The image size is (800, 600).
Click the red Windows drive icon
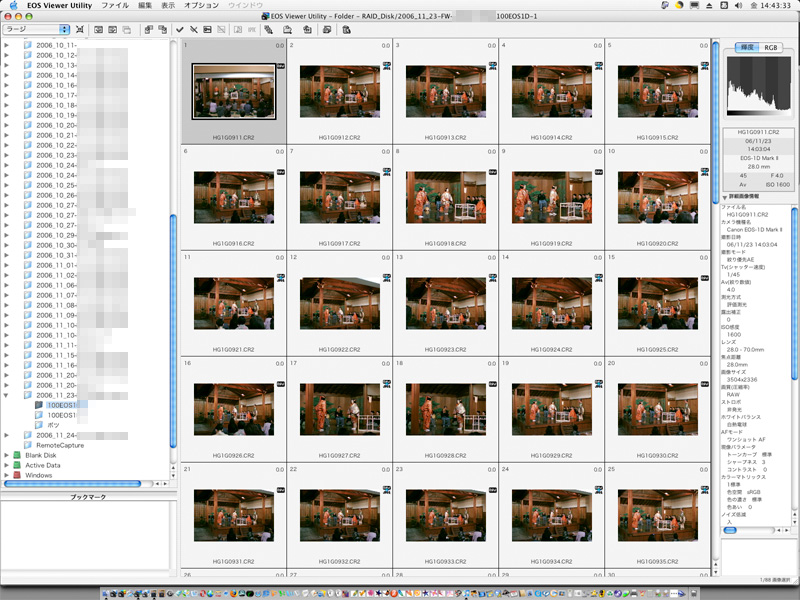(17, 475)
